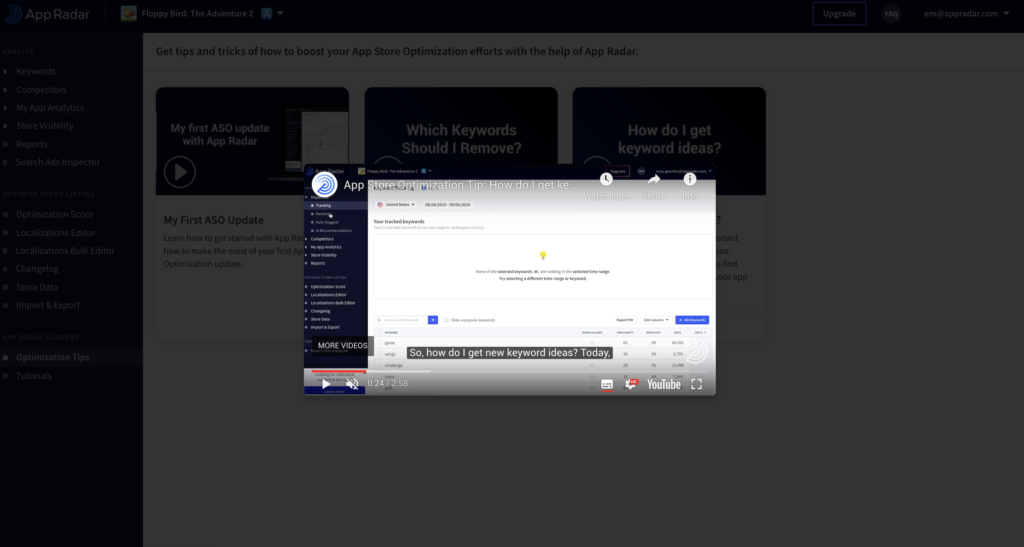
Task: Open Store Visibility section
Action: point(44,125)
